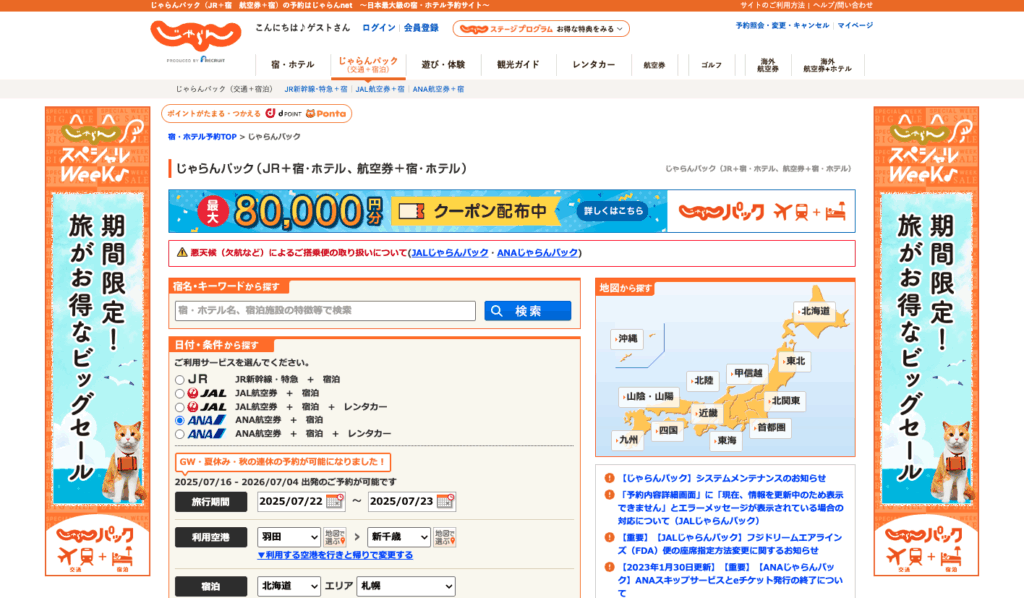Screen dimensions: 1024x598
Task: Select JAL航空券+宿泊 radio option
Action: 180,393
